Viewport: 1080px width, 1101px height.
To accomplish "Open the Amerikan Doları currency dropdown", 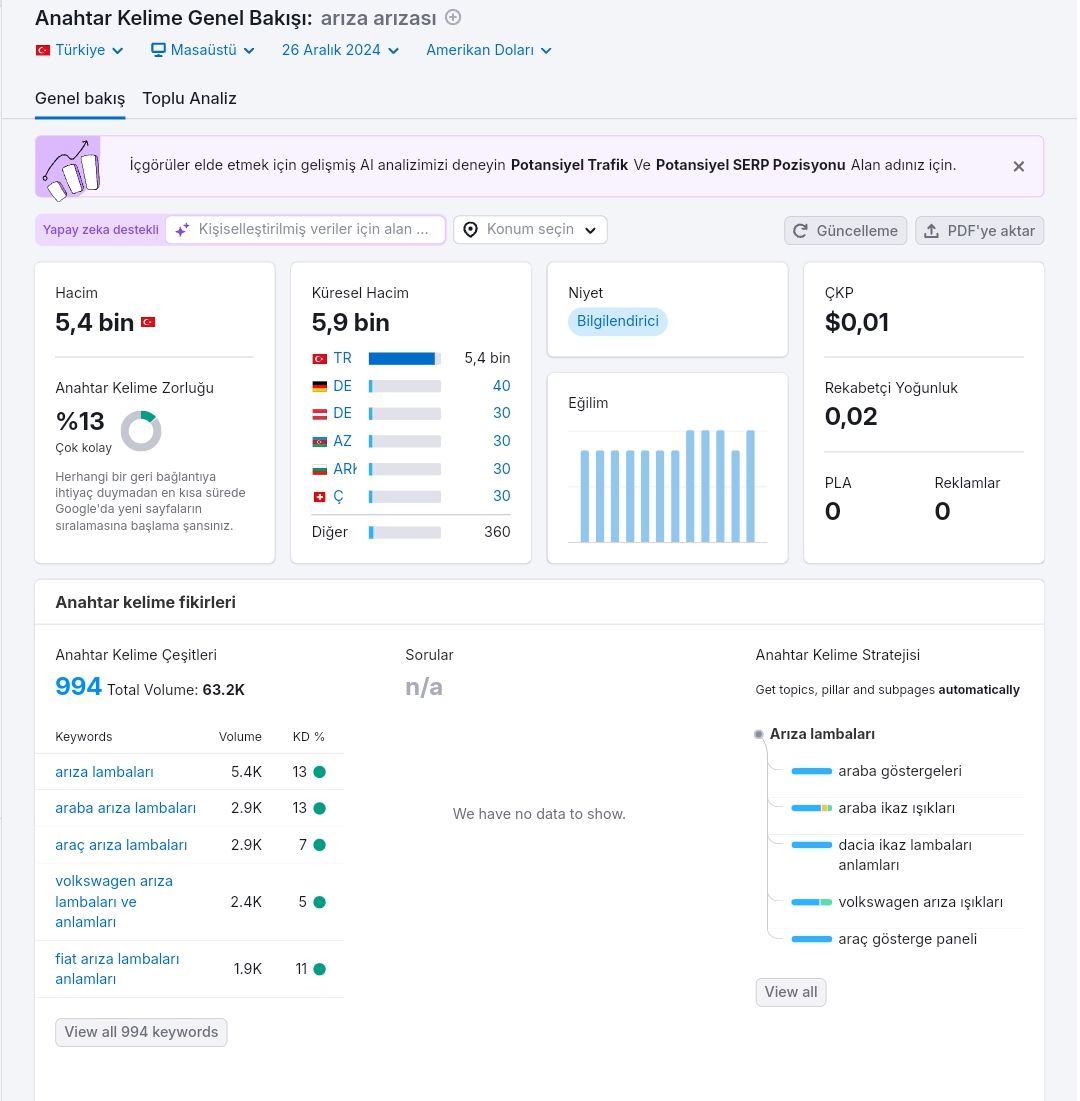I will pos(489,51).
